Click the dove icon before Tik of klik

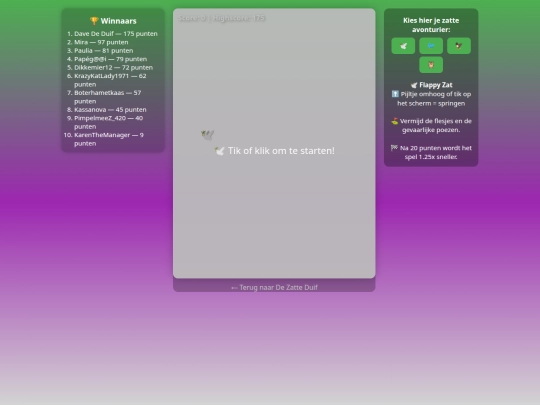pyautogui.click(x=219, y=151)
